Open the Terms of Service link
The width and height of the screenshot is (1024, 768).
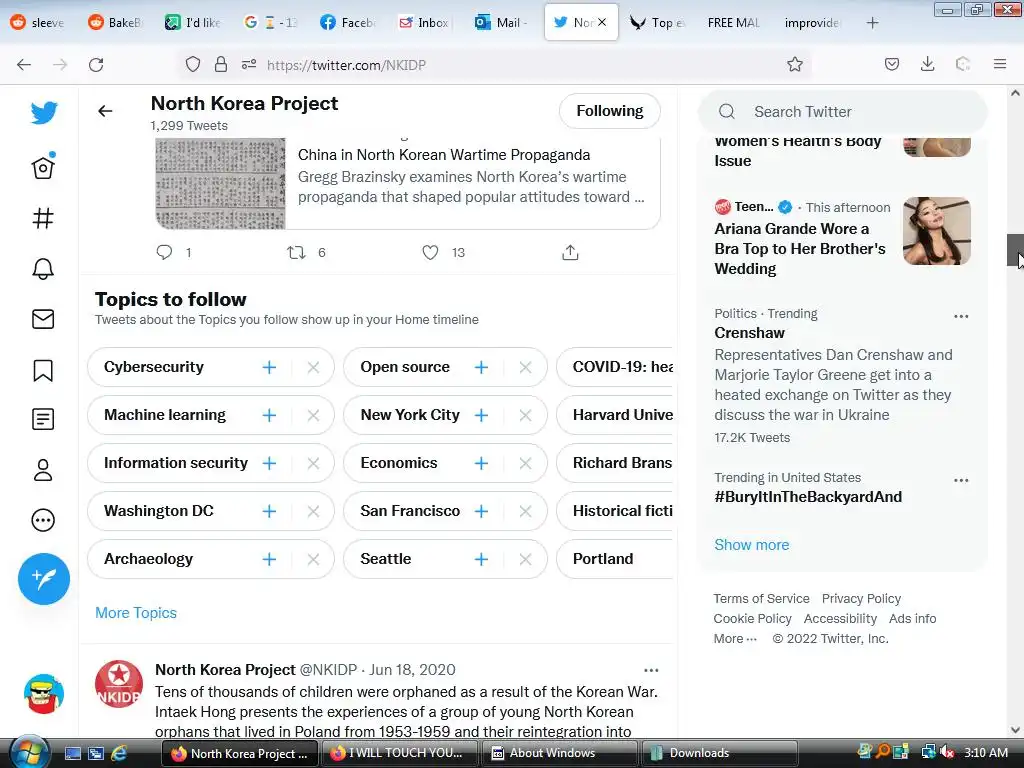[761, 598]
